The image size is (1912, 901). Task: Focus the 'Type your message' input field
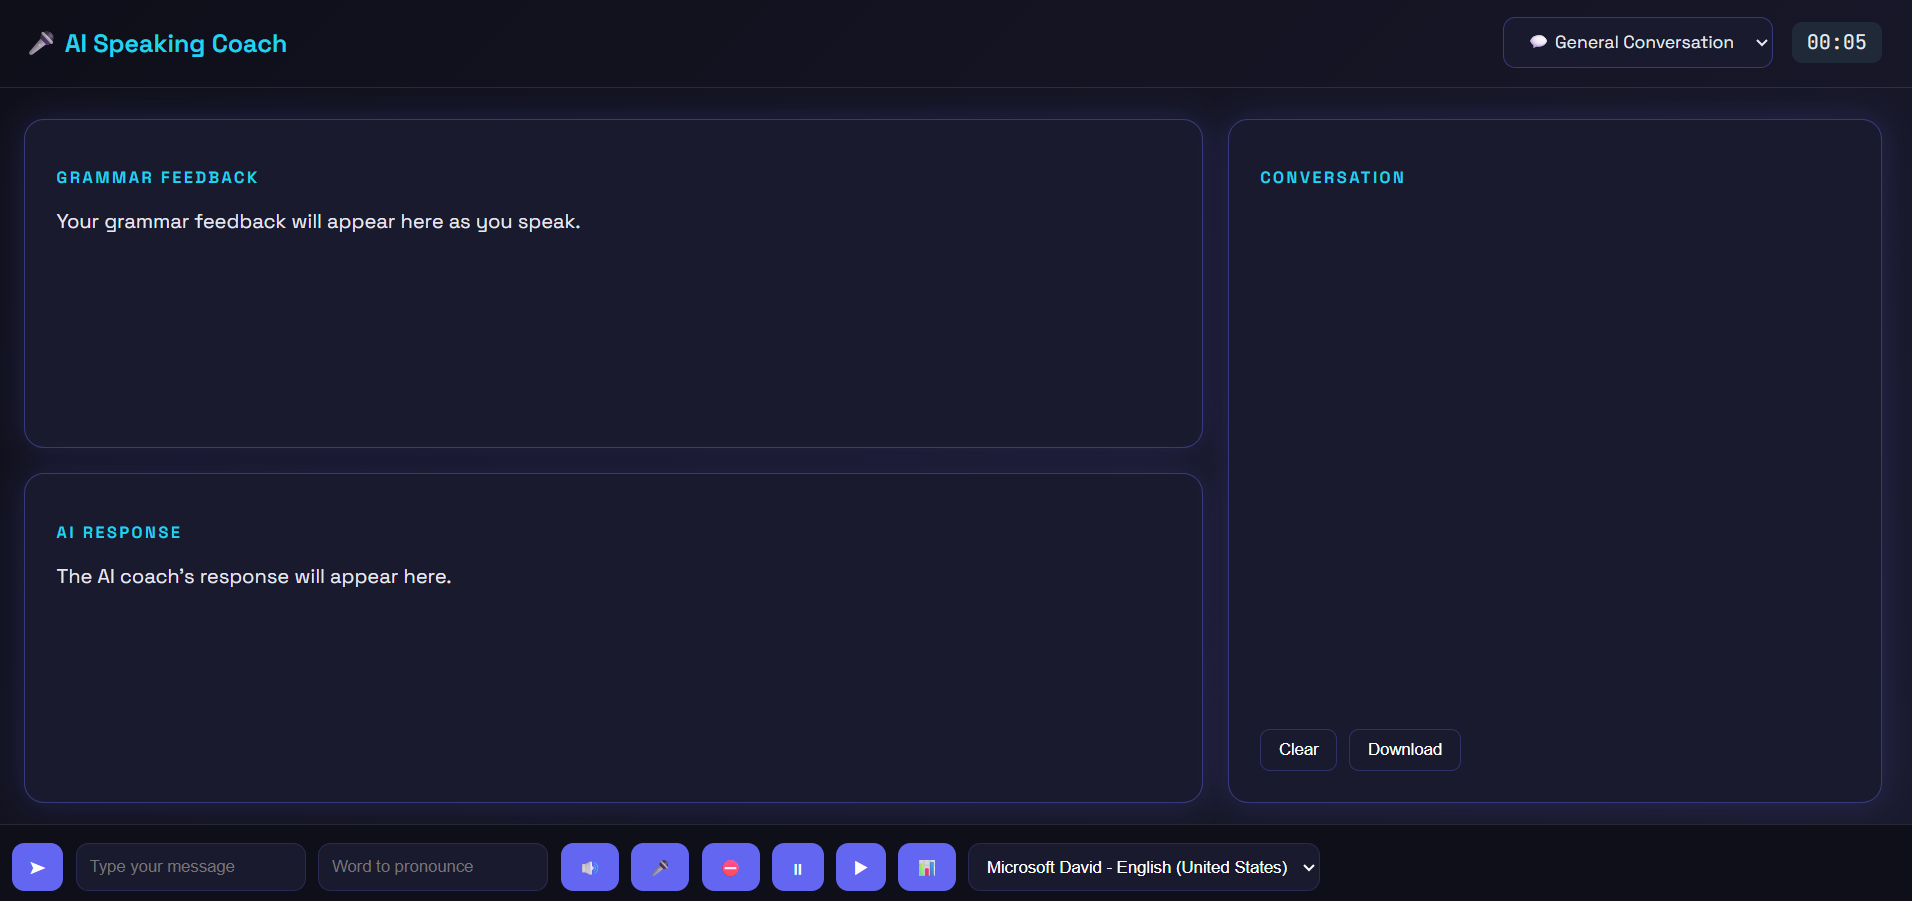(x=190, y=867)
